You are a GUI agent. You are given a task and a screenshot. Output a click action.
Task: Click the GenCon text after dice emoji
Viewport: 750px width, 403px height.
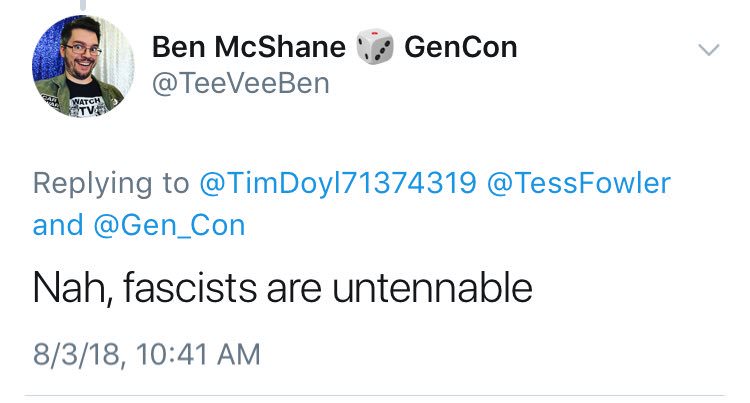click(x=461, y=47)
